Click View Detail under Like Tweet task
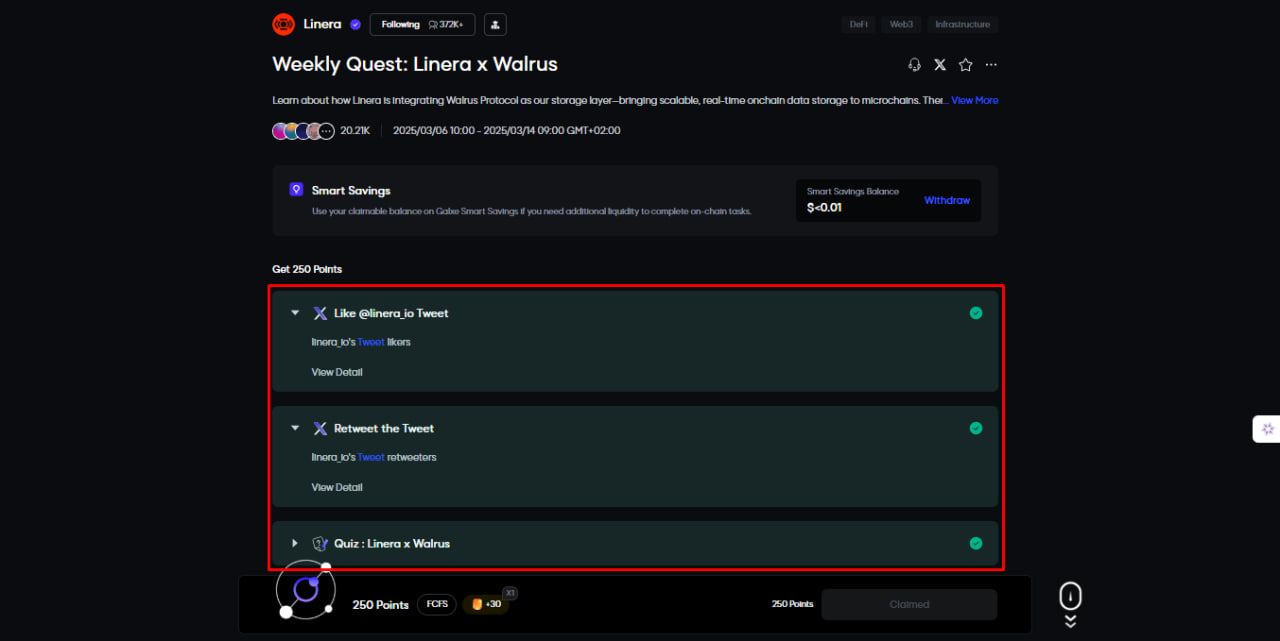The height and width of the screenshot is (641, 1280). [x=337, y=372]
